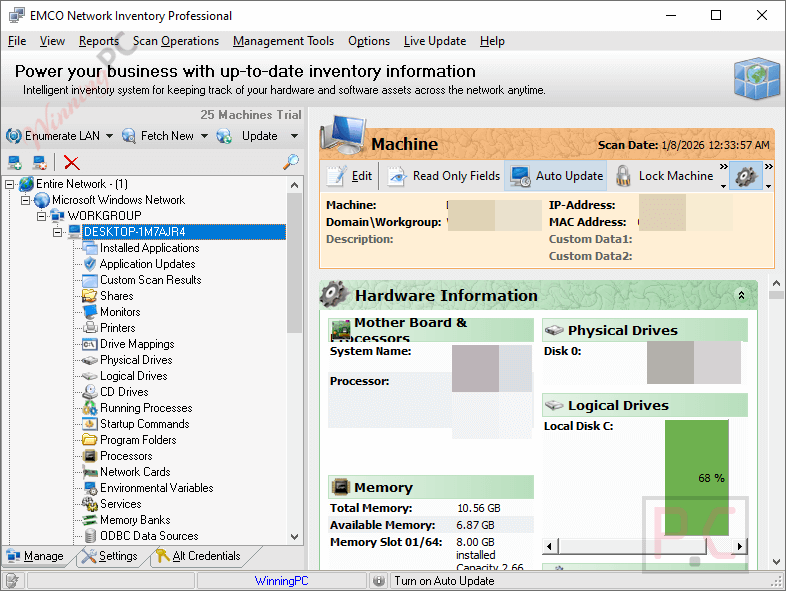Open the Enumerate LAN dropdown arrow

pos(109,136)
